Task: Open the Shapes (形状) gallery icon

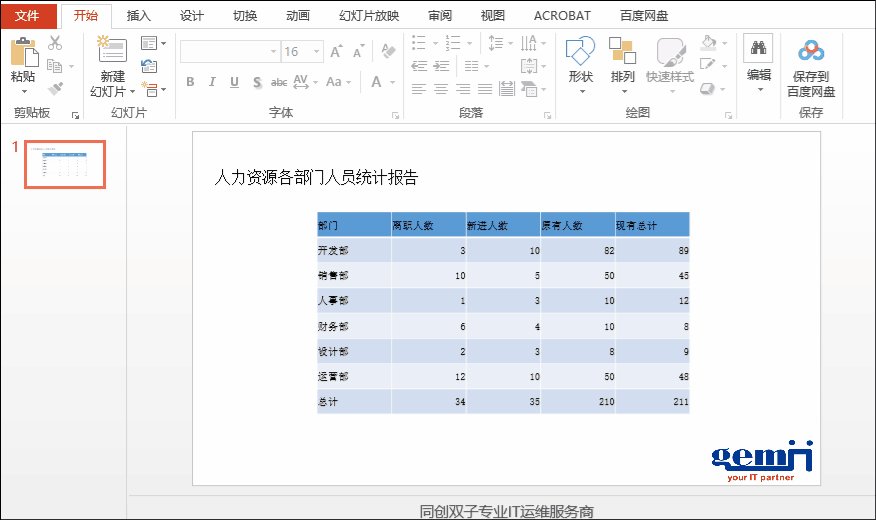Action: pyautogui.click(x=580, y=51)
